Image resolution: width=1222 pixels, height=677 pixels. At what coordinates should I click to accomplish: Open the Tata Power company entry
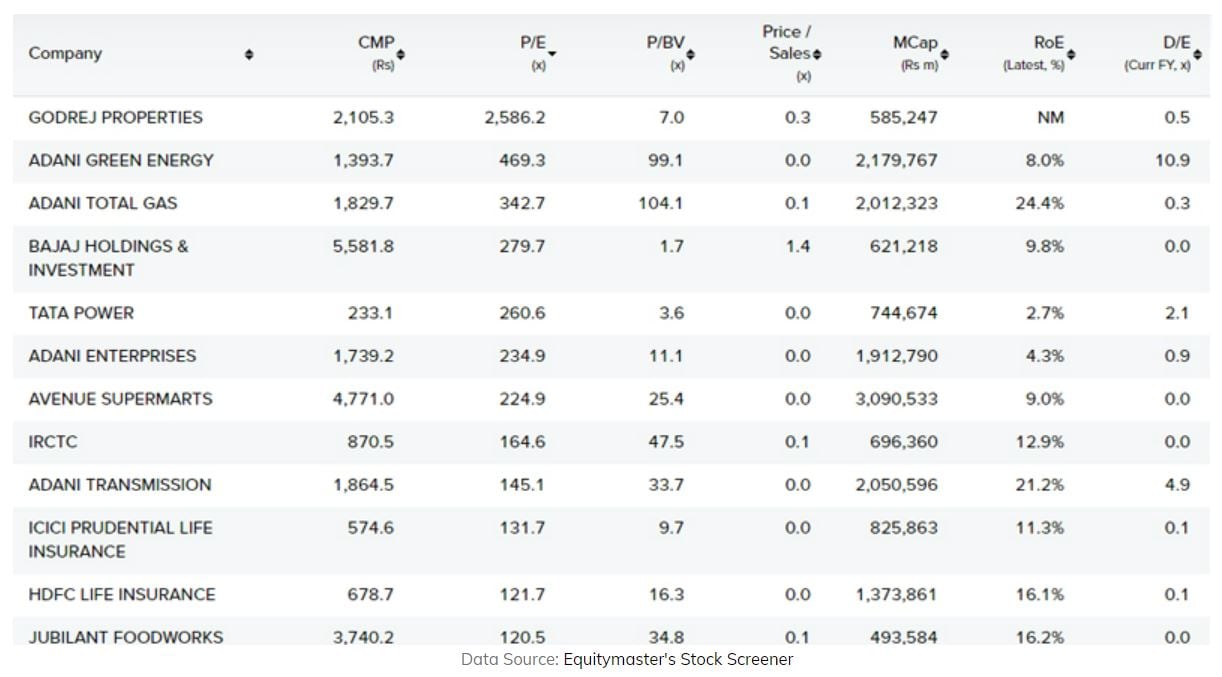pyautogui.click(x=81, y=313)
